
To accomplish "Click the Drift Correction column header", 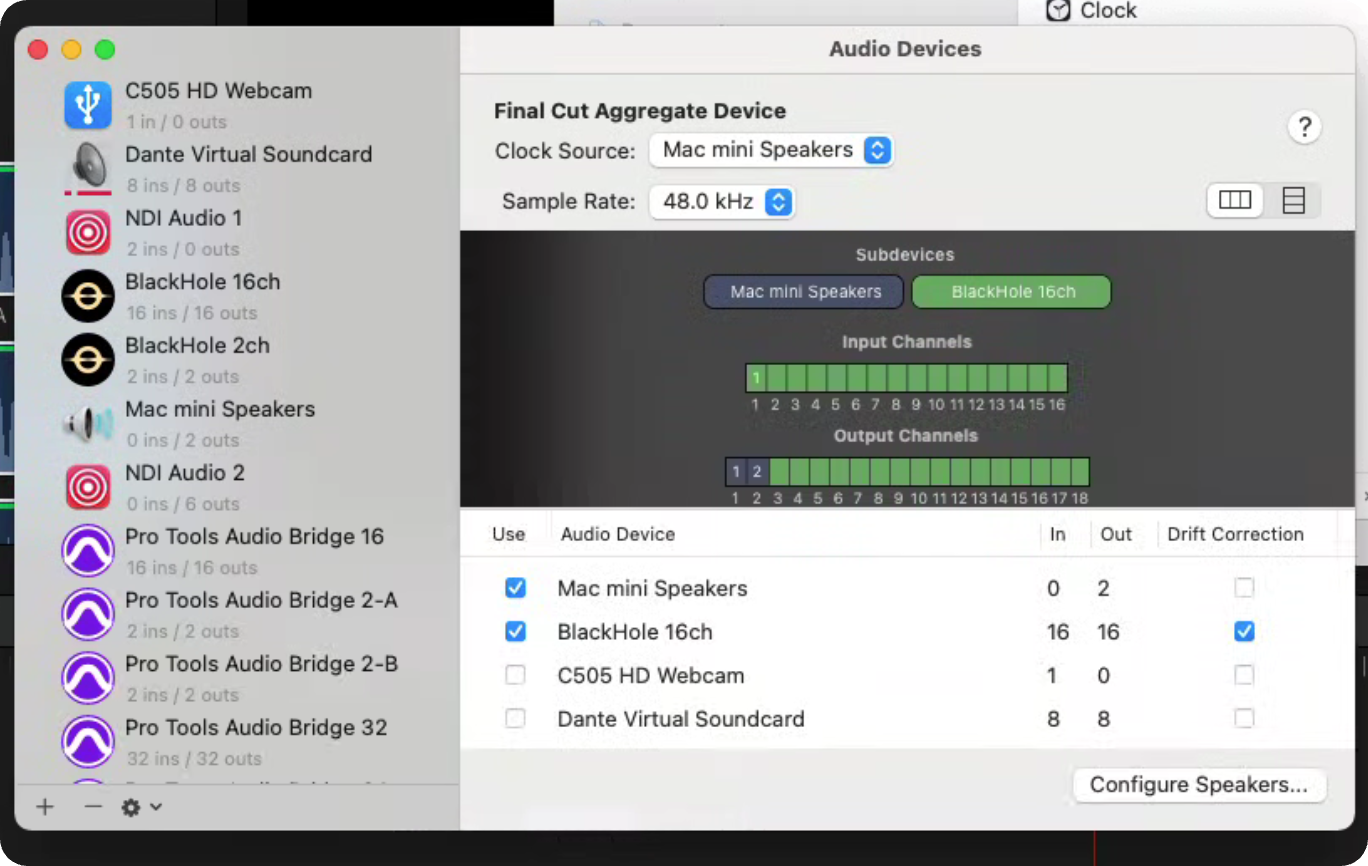I will (1235, 534).
